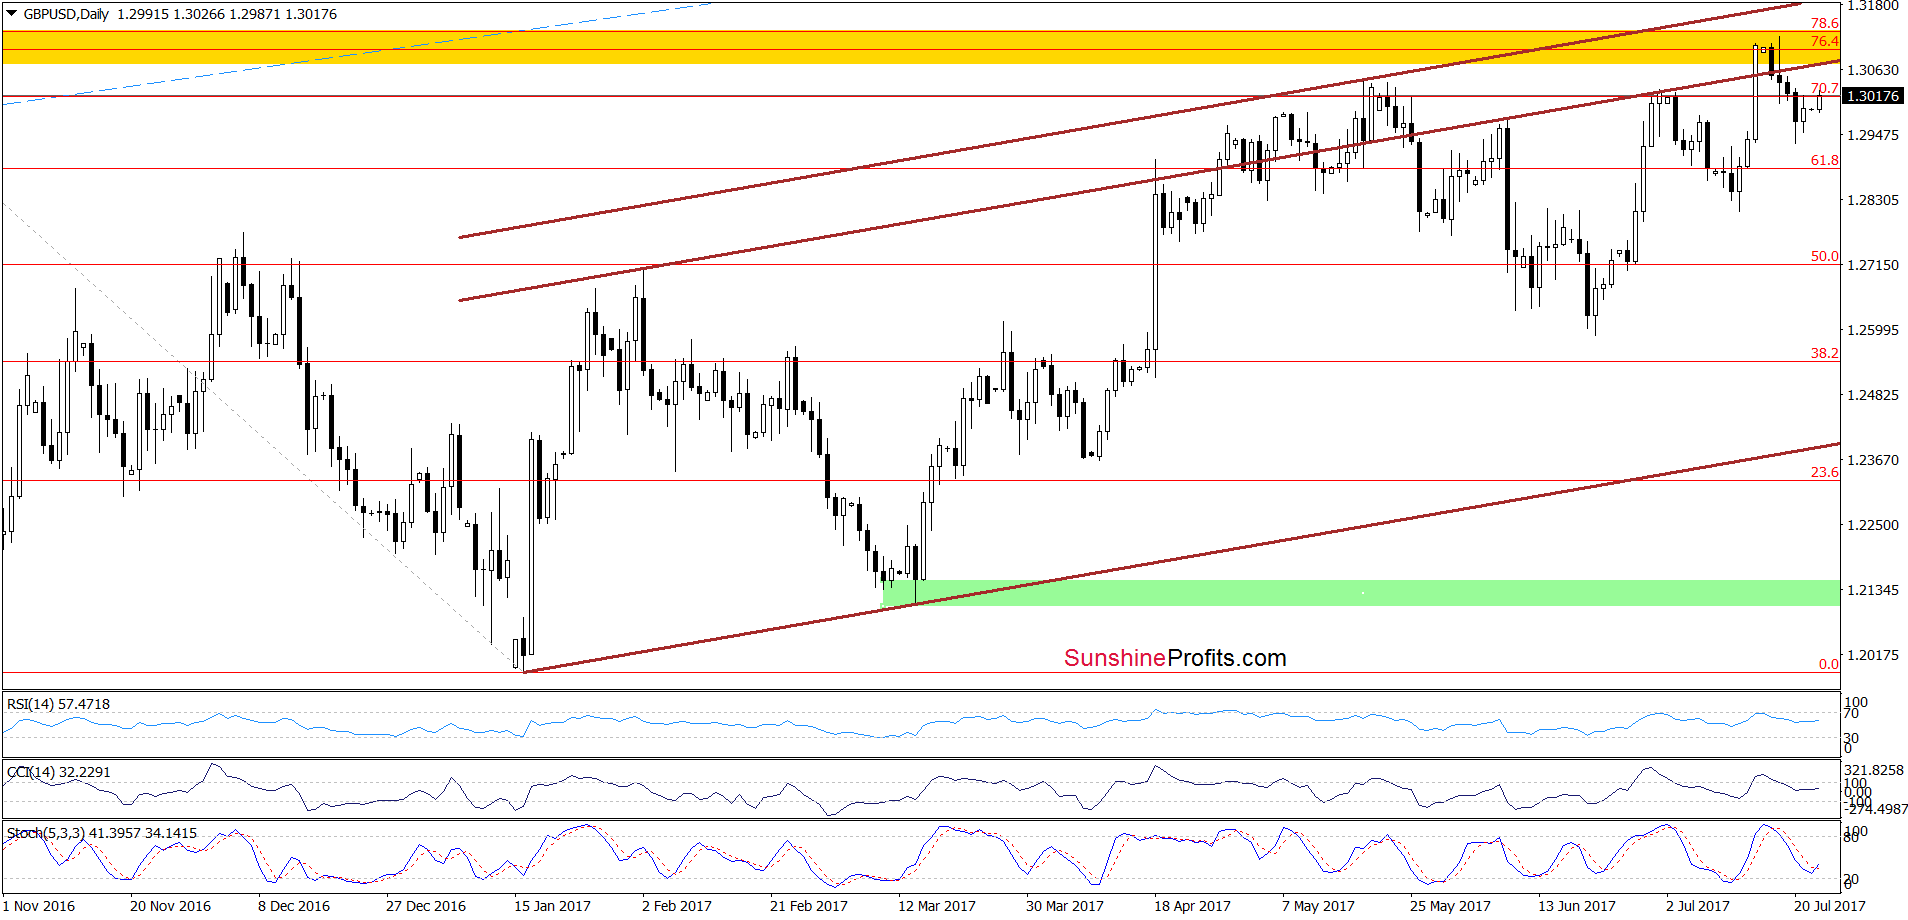Click the 76.4 Fibonacci level label
1908x920 pixels.
pos(1825,41)
